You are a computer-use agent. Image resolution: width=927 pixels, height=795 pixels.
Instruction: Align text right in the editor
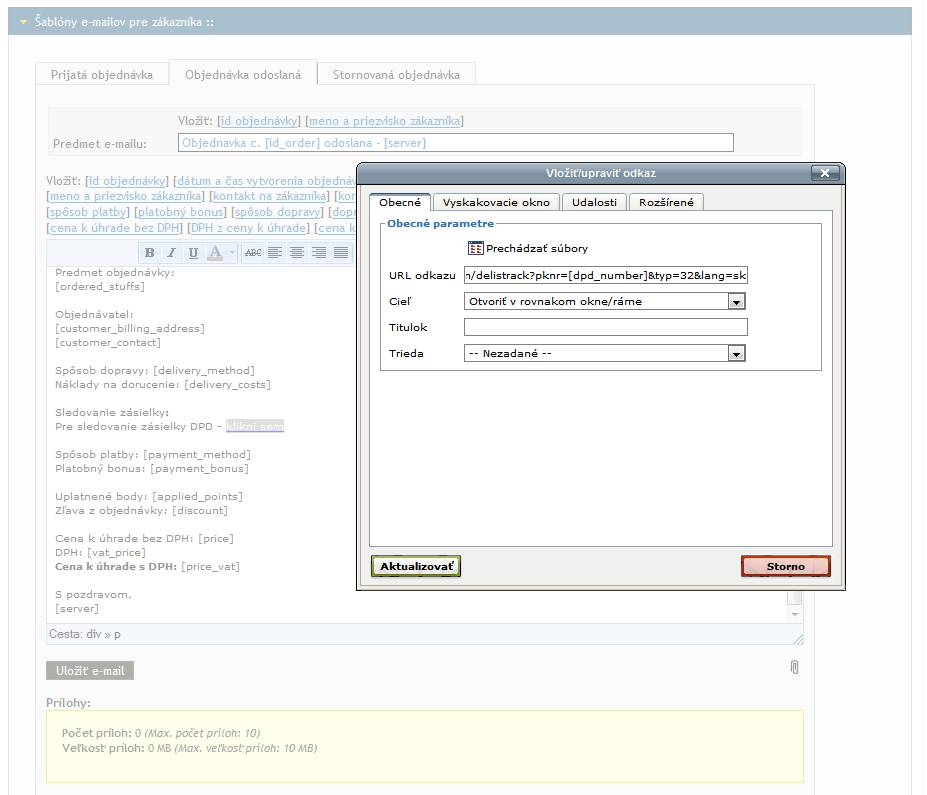(x=319, y=253)
